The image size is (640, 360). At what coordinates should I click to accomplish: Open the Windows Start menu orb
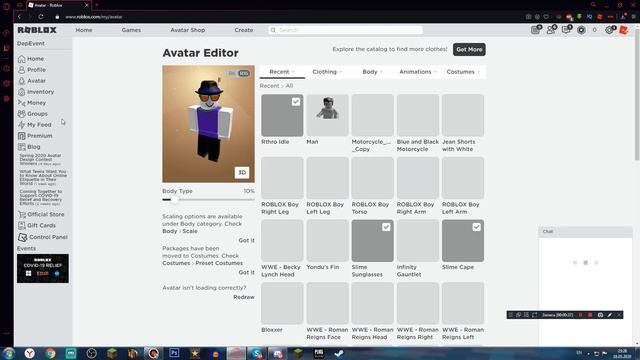(x=9, y=353)
